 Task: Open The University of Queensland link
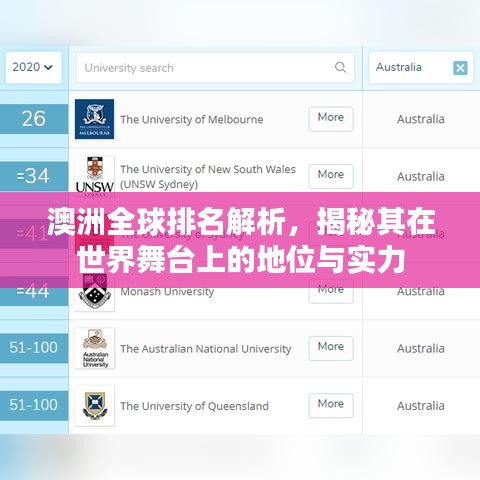(194, 406)
